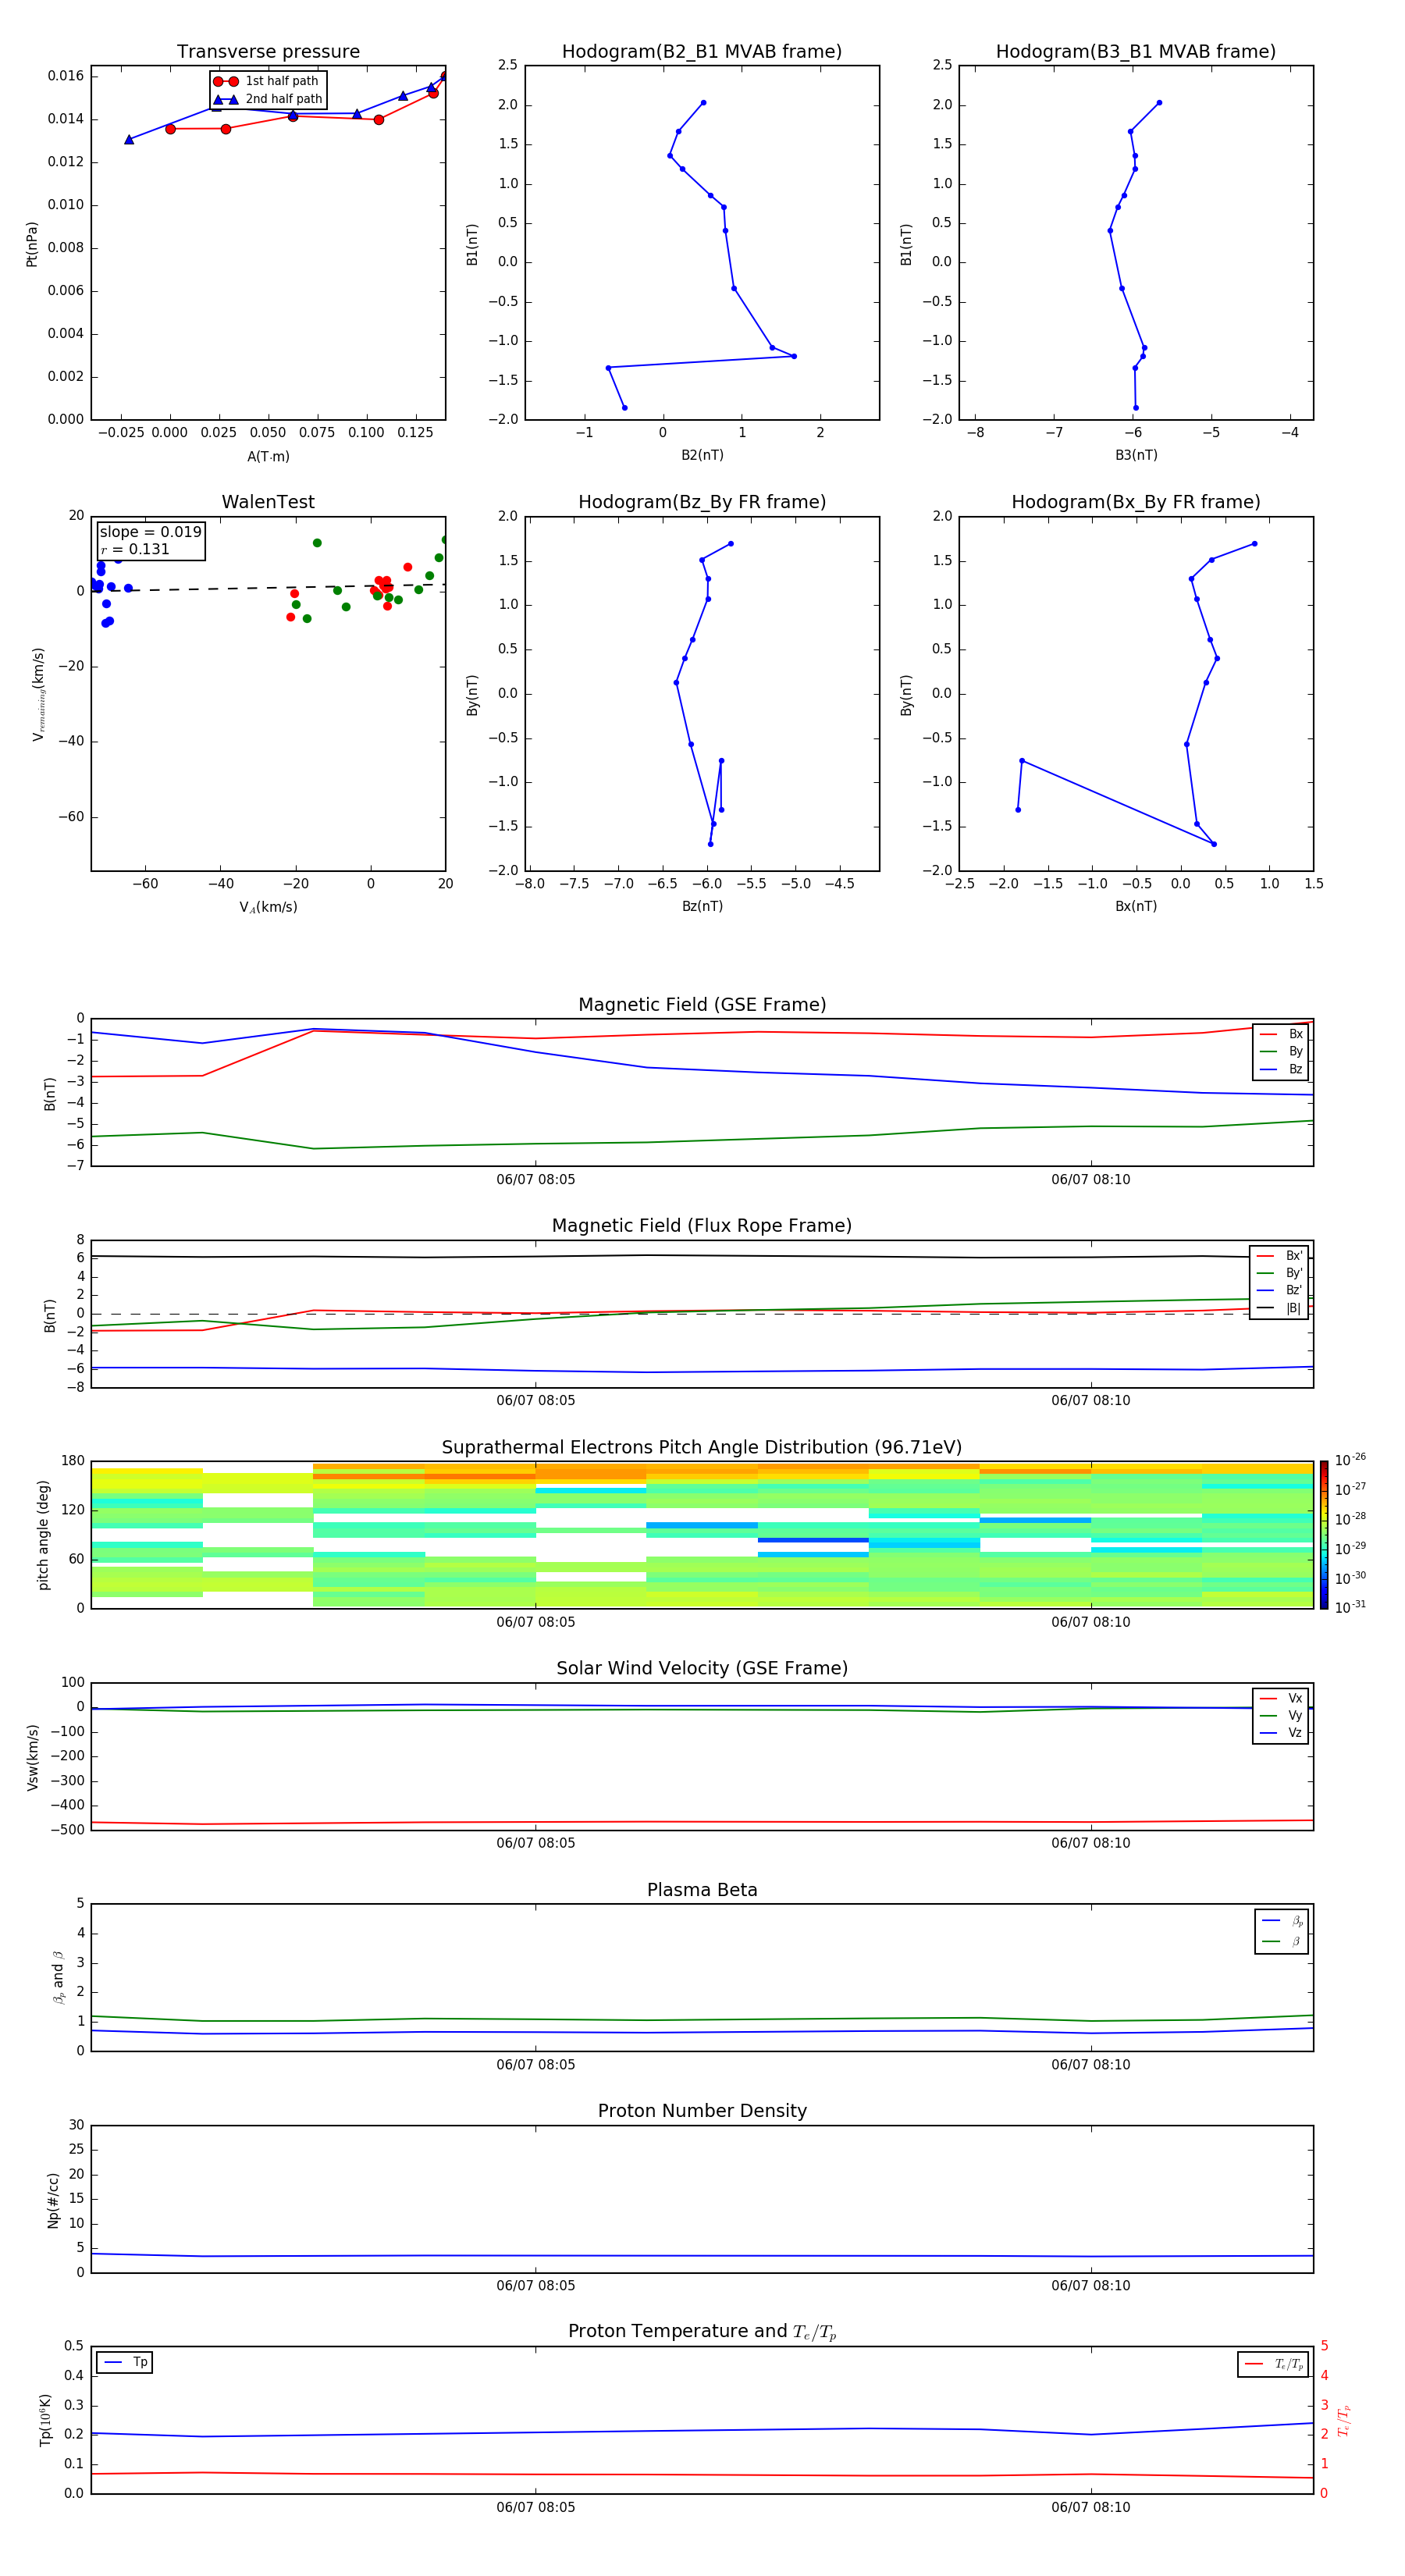This screenshot has height=2576, width=1405.
Task: Select the '|B|' legend entry
Action: [1280, 1308]
